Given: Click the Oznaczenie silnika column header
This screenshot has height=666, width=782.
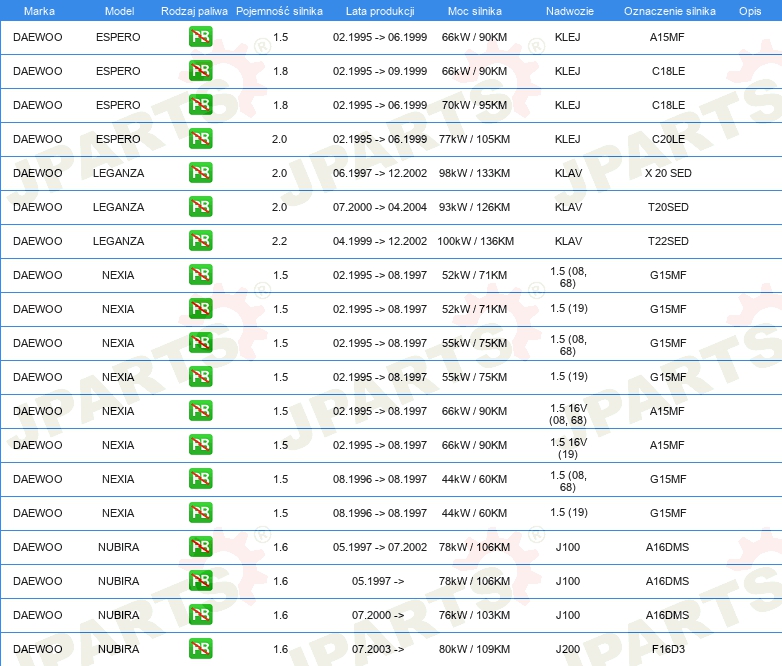Looking at the screenshot, I should 670,11.
